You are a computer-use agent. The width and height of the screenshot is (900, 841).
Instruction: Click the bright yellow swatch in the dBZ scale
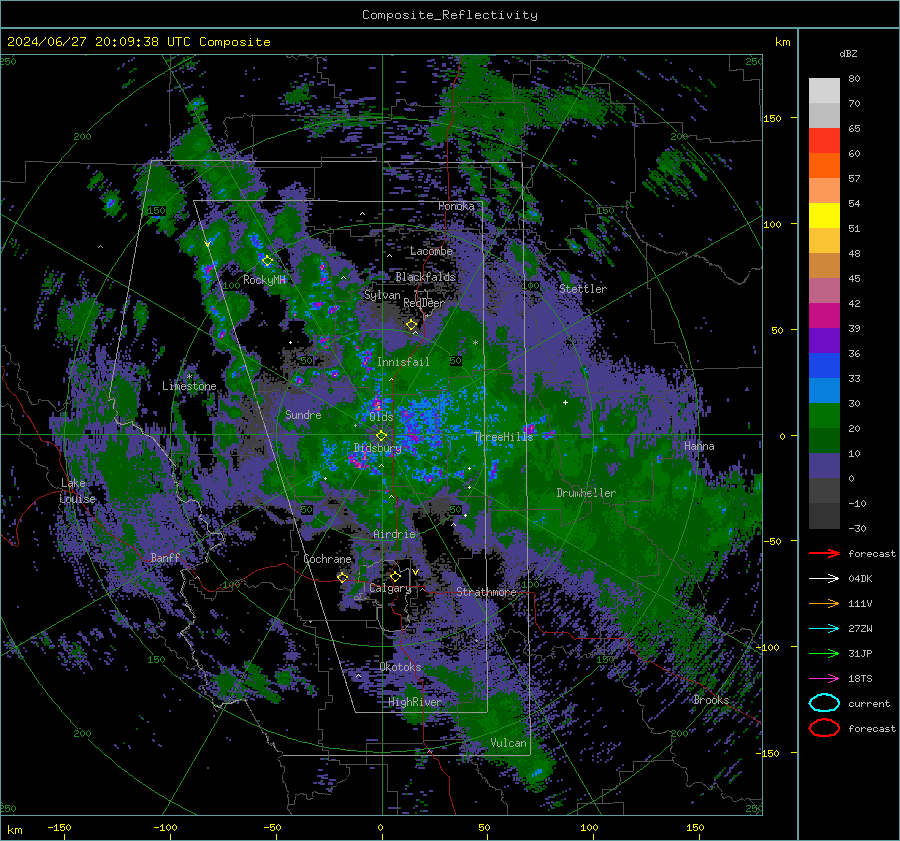pyautogui.click(x=824, y=216)
